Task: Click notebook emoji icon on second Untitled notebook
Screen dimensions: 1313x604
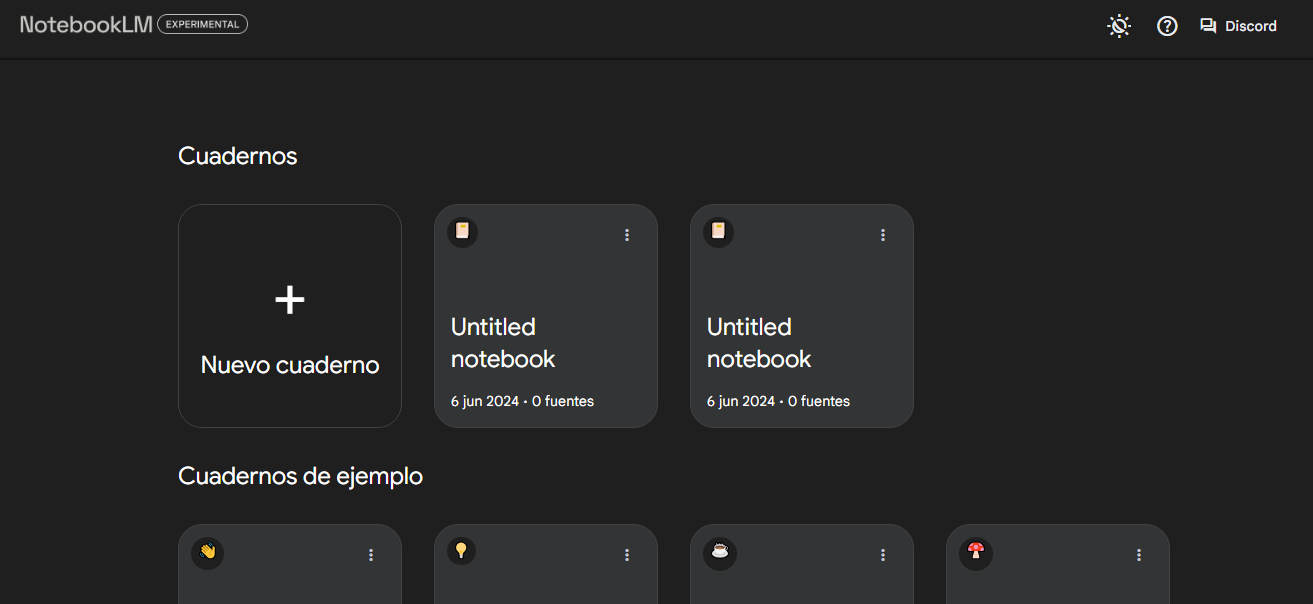Action: 718,232
